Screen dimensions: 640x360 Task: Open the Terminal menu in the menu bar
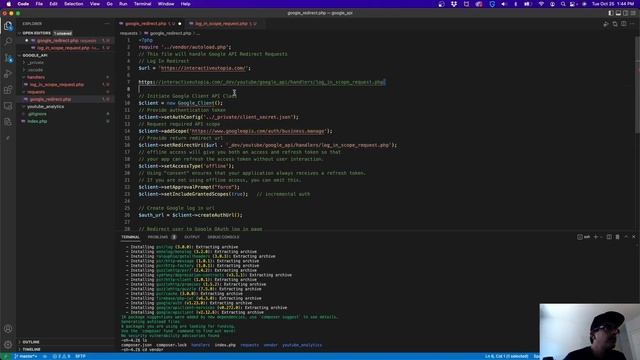[142, 4]
